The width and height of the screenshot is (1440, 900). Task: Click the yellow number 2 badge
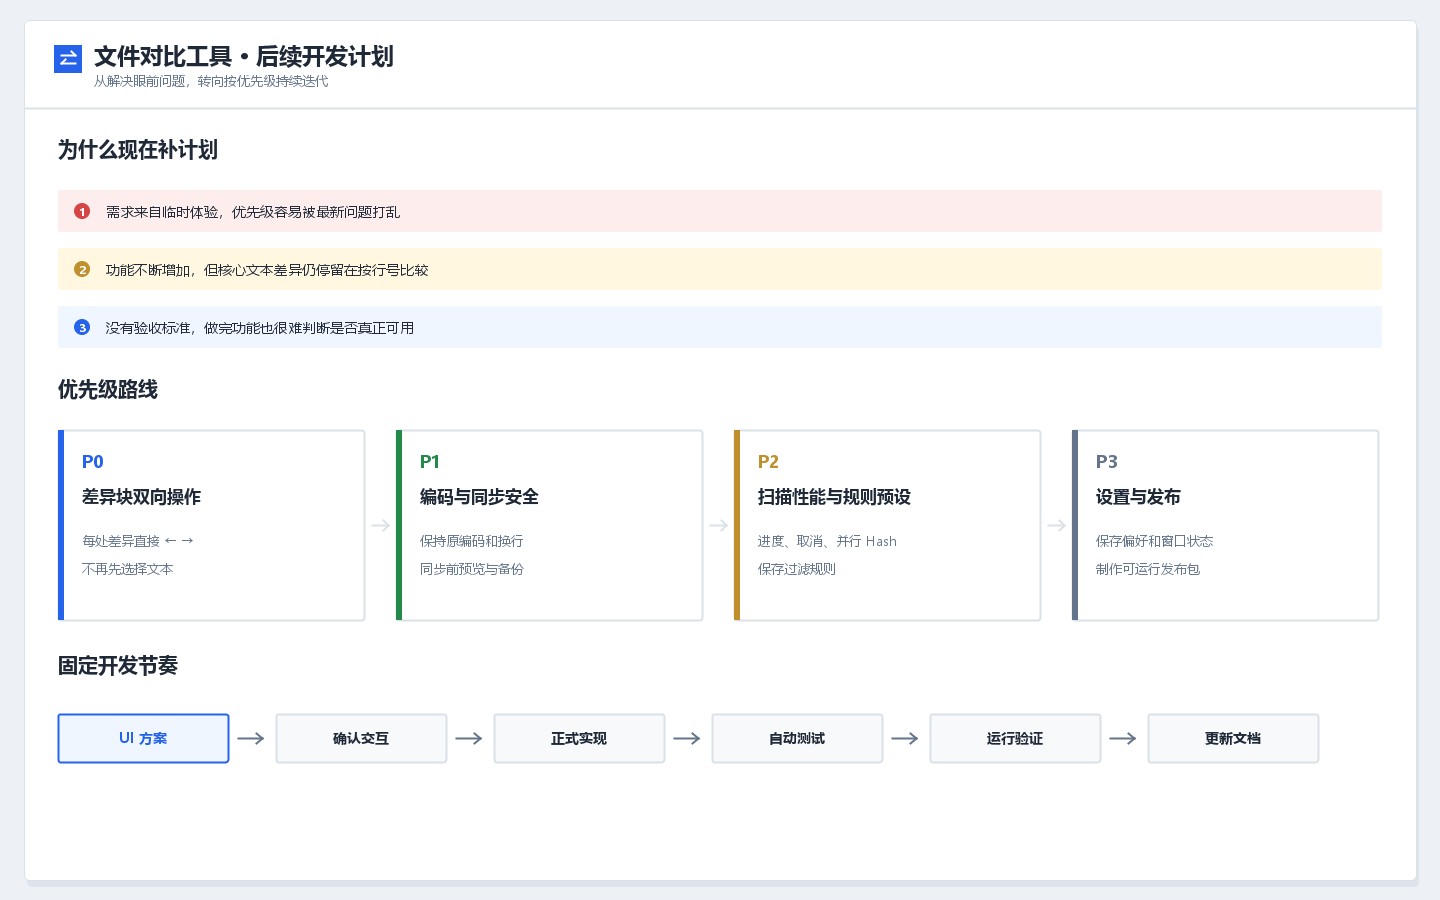click(82, 269)
